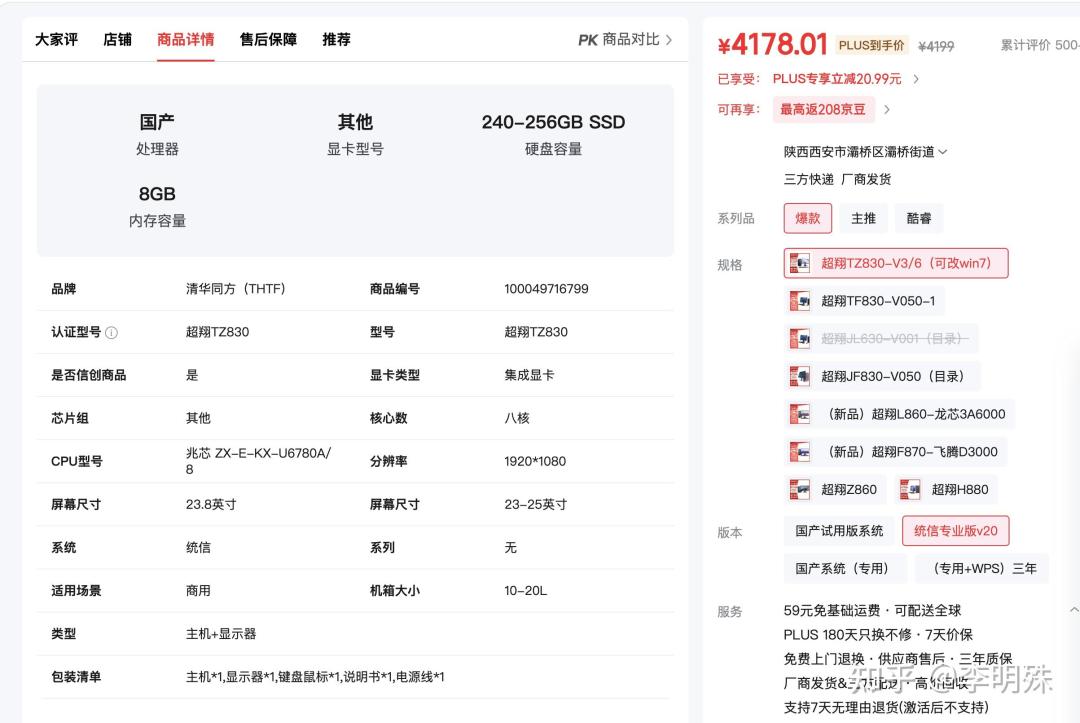The height and width of the screenshot is (723, 1080).
Task: Open PLUS专享立减20.99元 discount details
Action: pos(837,79)
